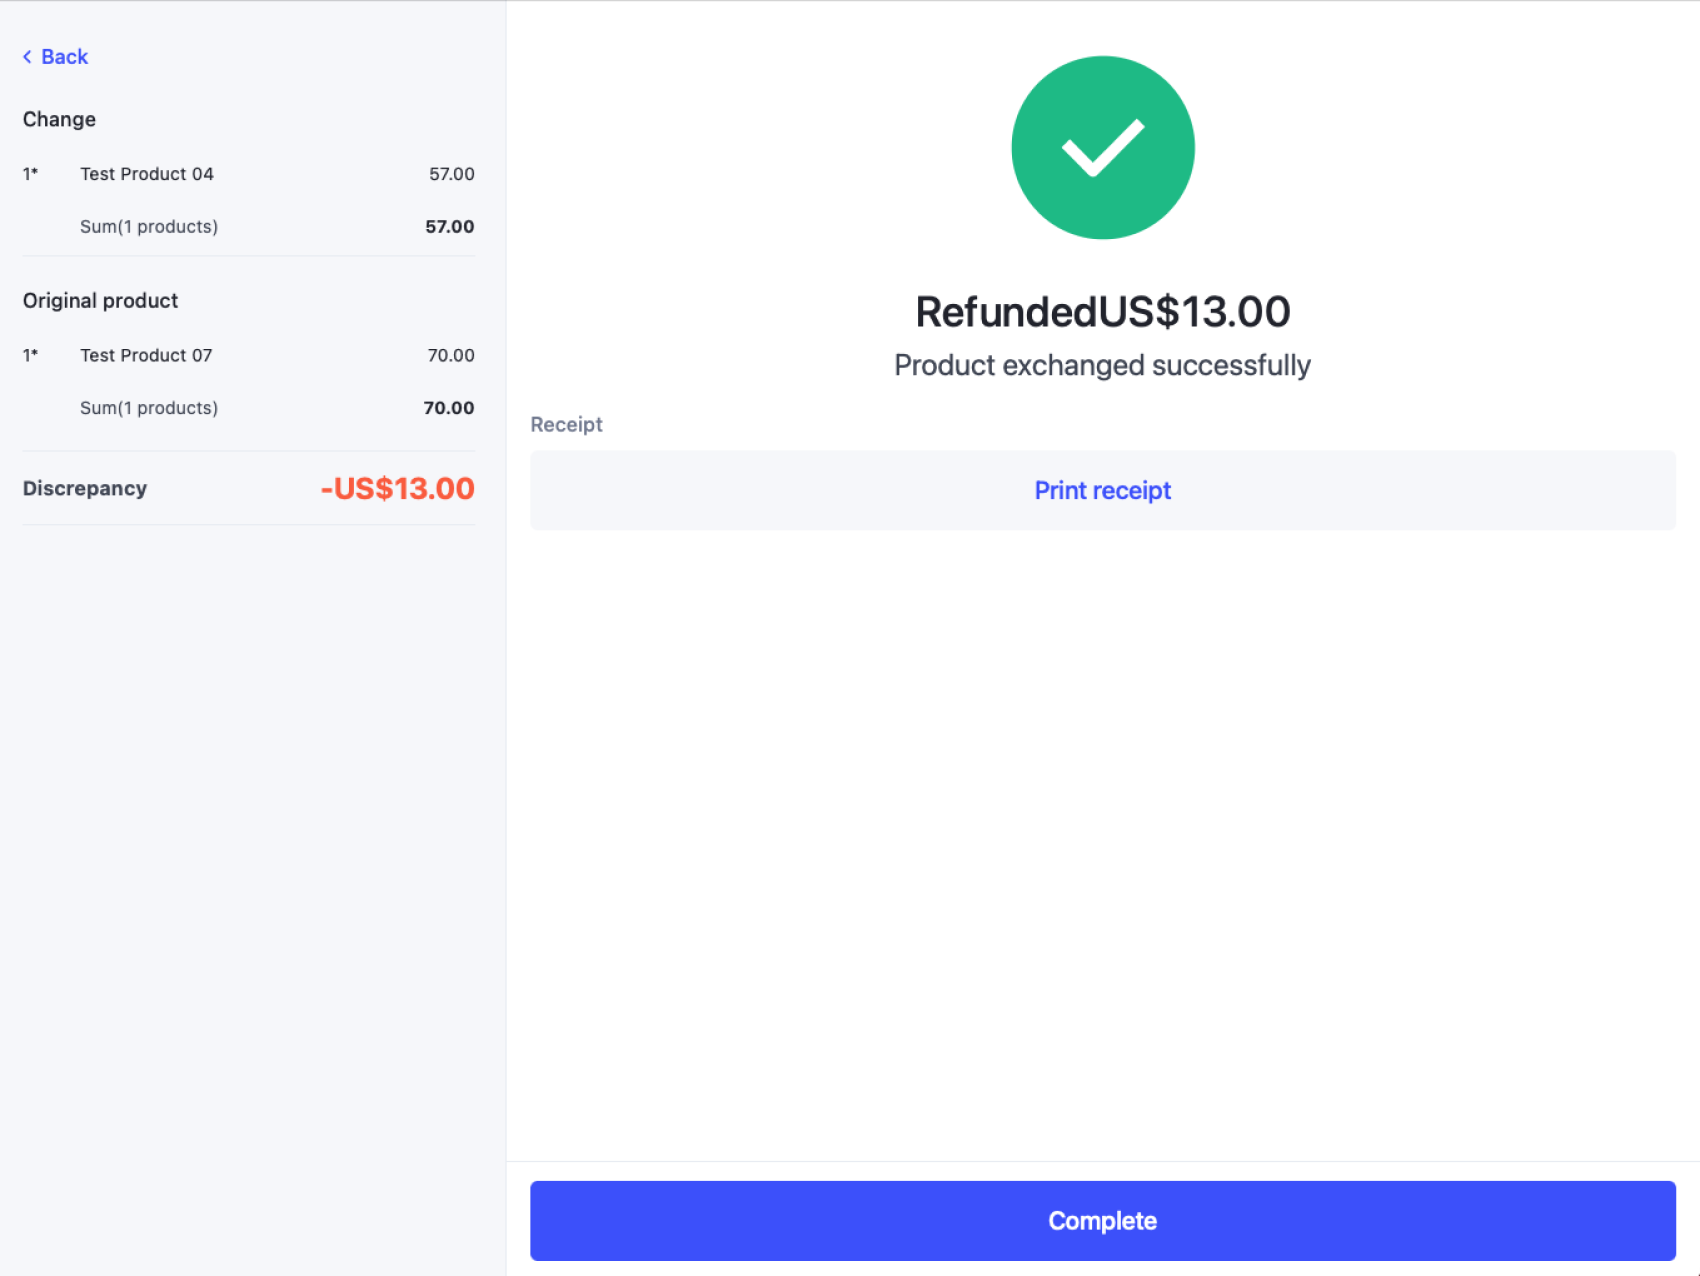Click the Product exchanged successfully message
This screenshot has height=1276, width=1700.
(1102, 365)
